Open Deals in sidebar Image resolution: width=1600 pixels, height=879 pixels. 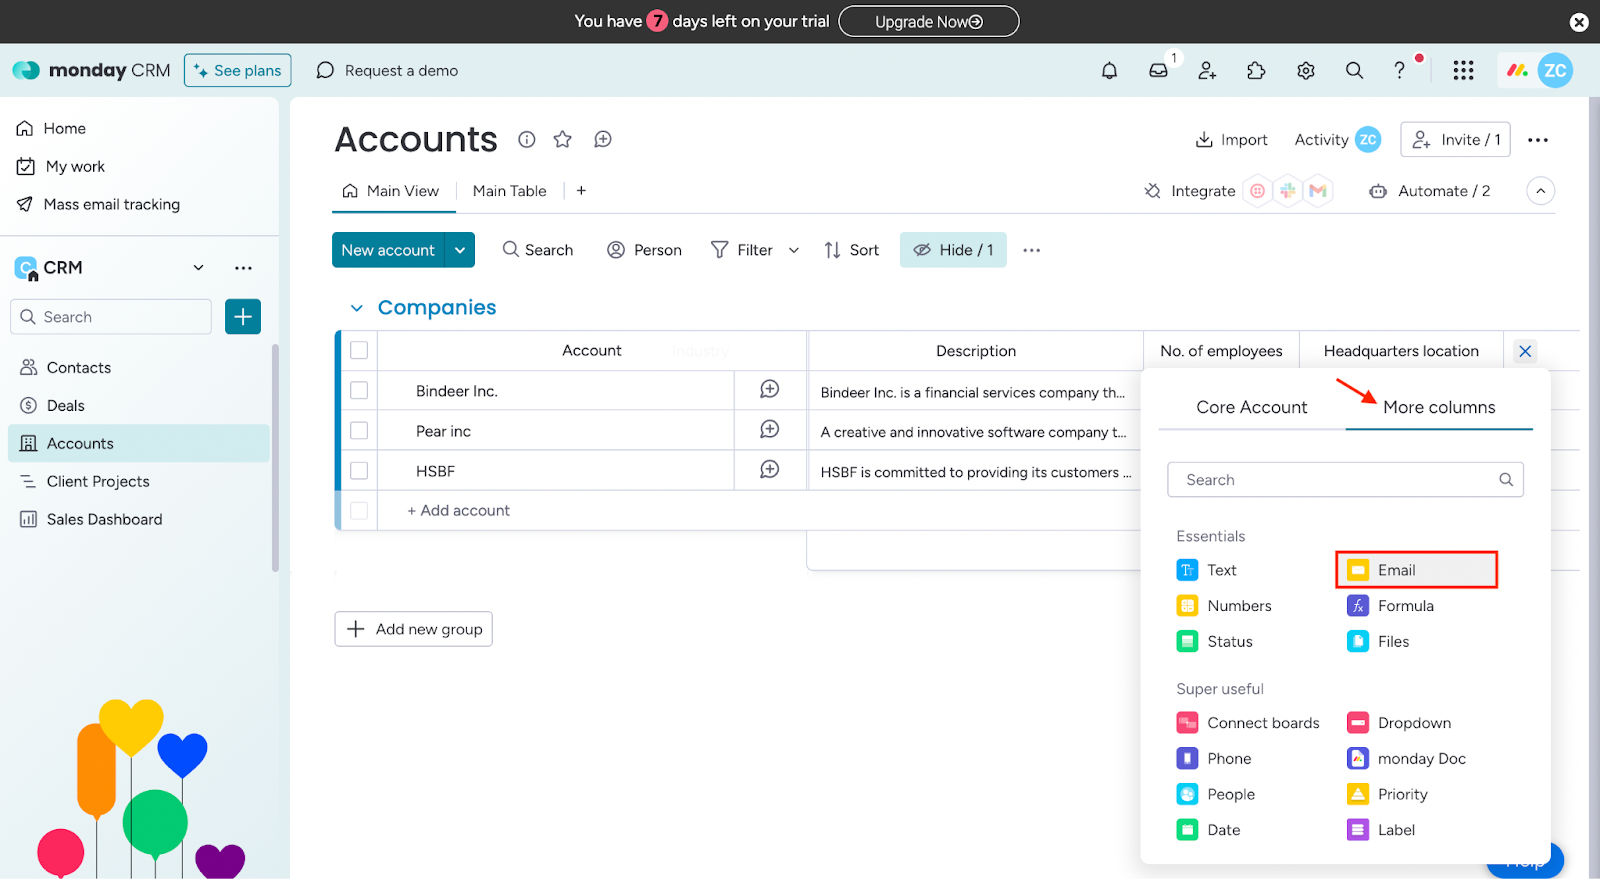(x=139, y=406)
